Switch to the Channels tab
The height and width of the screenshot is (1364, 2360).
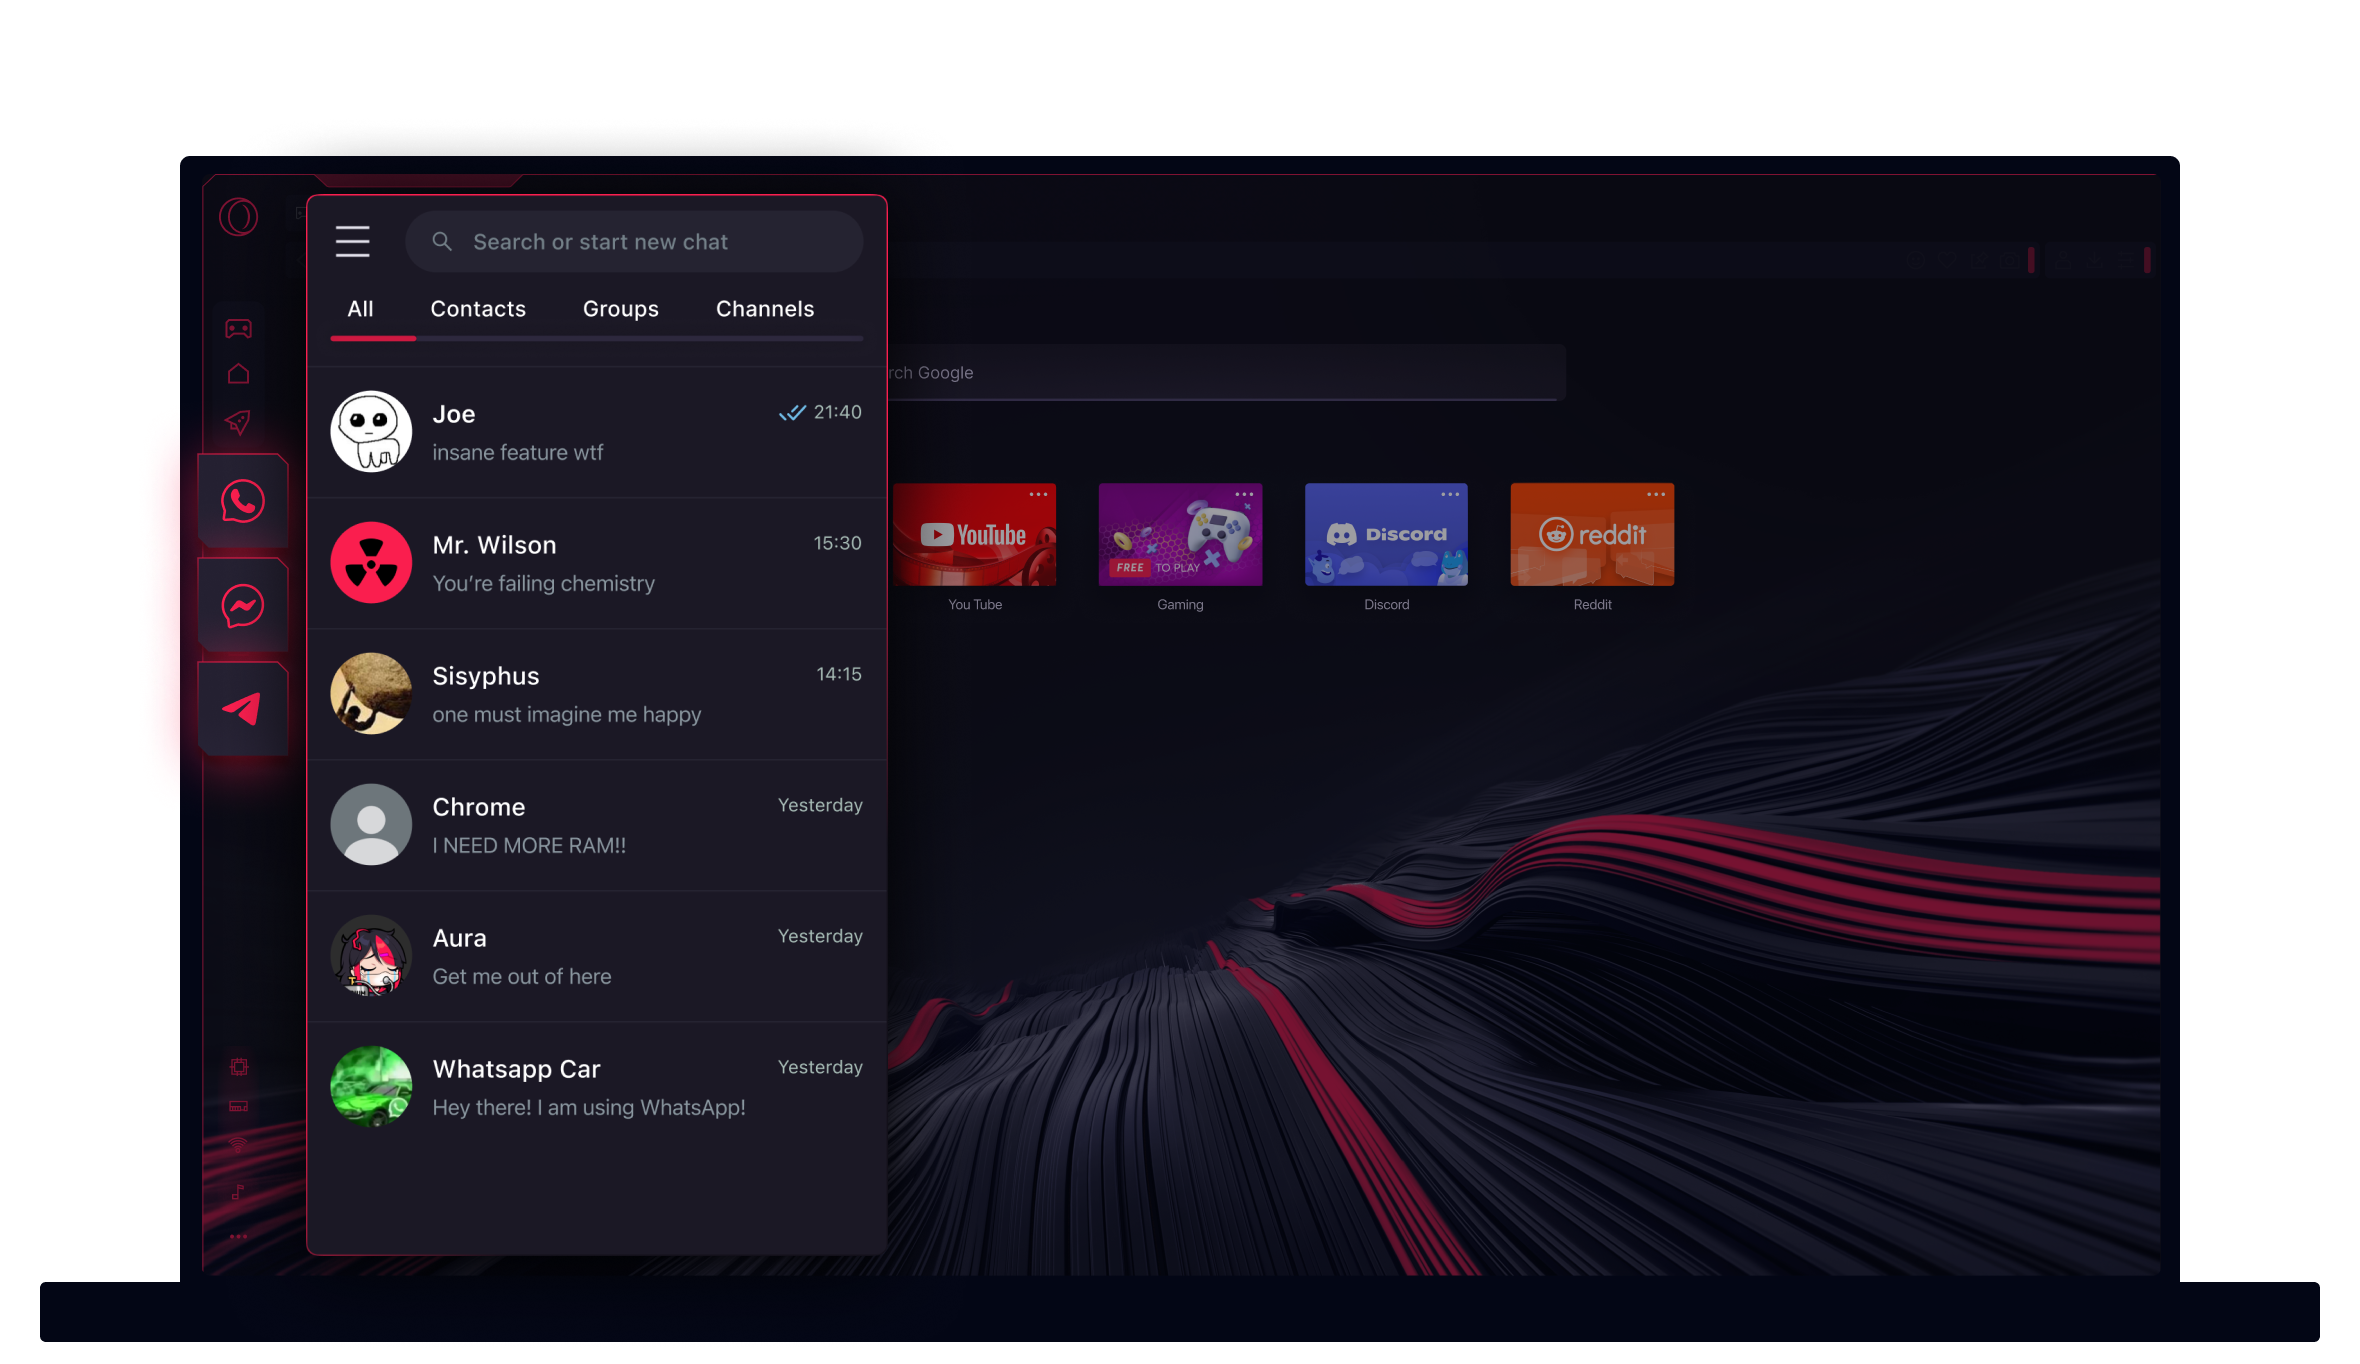coord(764,308)
